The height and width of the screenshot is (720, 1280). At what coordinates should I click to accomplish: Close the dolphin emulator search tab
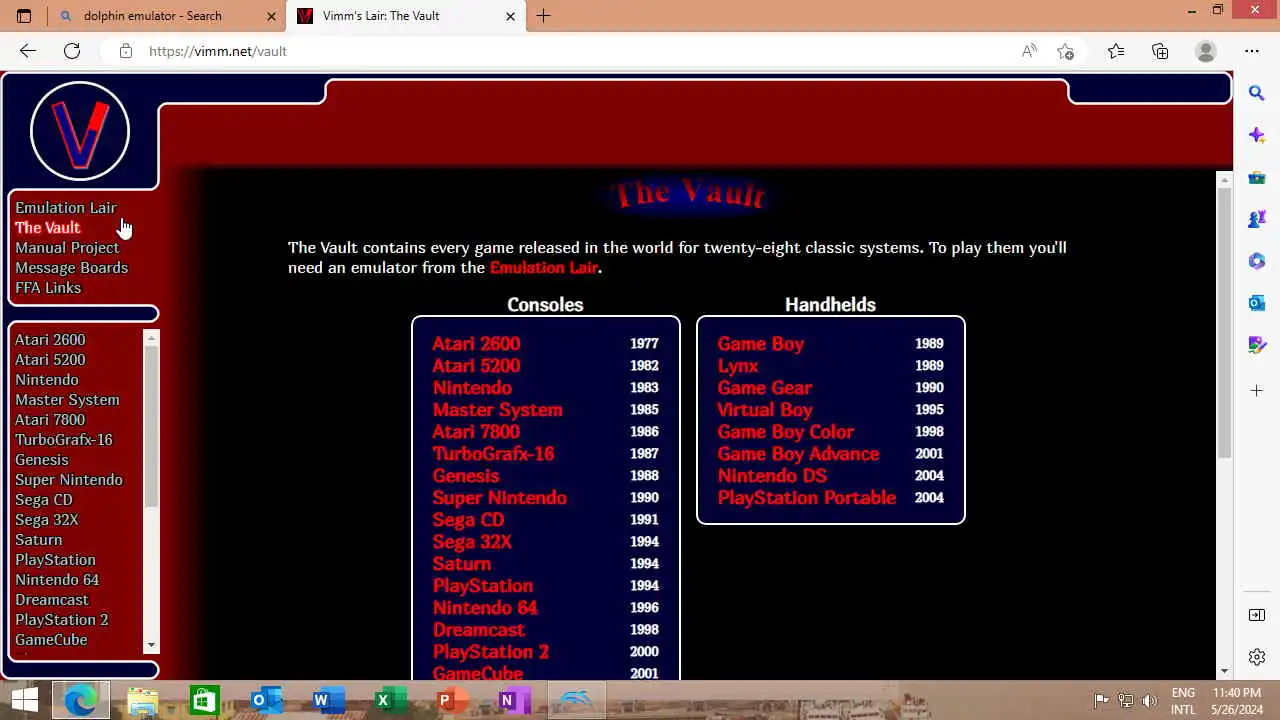(271, 16)
